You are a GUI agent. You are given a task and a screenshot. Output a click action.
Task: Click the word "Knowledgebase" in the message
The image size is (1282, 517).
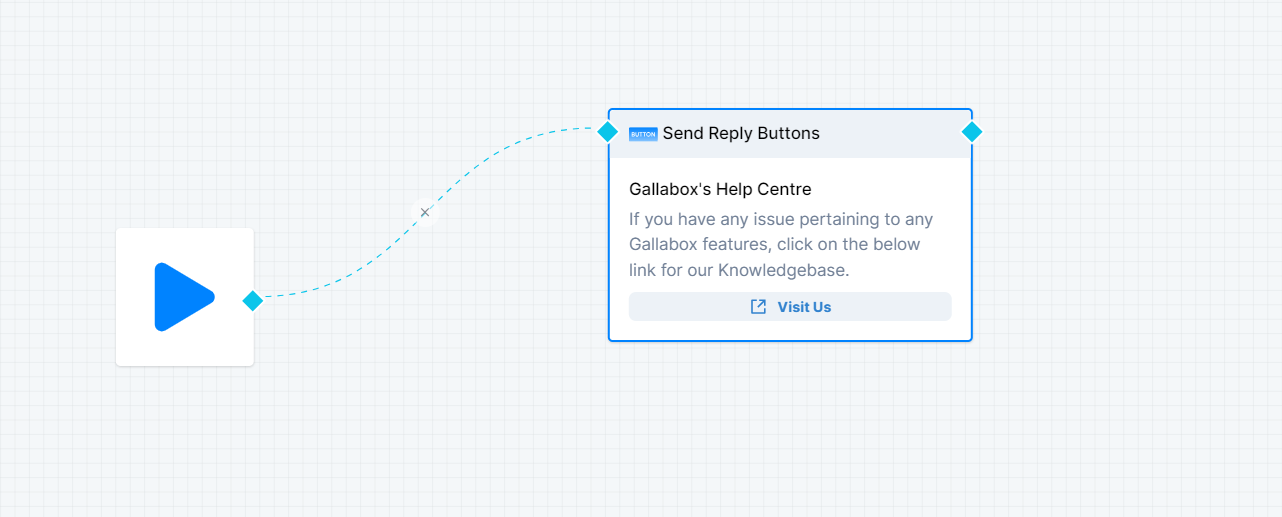tap(783, 270)
